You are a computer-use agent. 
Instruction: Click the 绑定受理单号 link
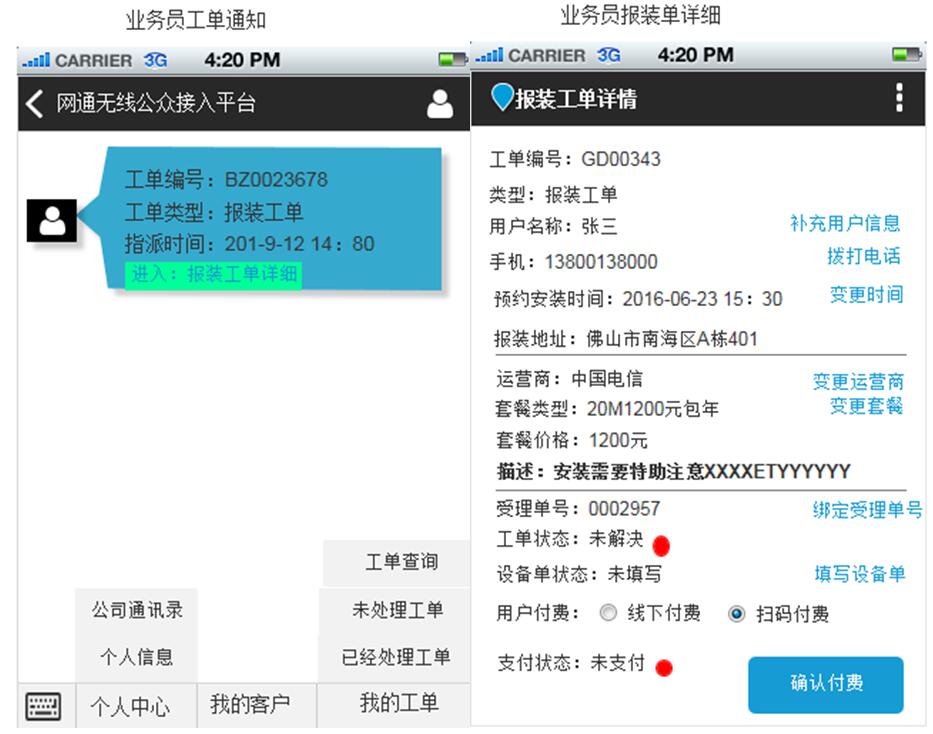[868, 510]
